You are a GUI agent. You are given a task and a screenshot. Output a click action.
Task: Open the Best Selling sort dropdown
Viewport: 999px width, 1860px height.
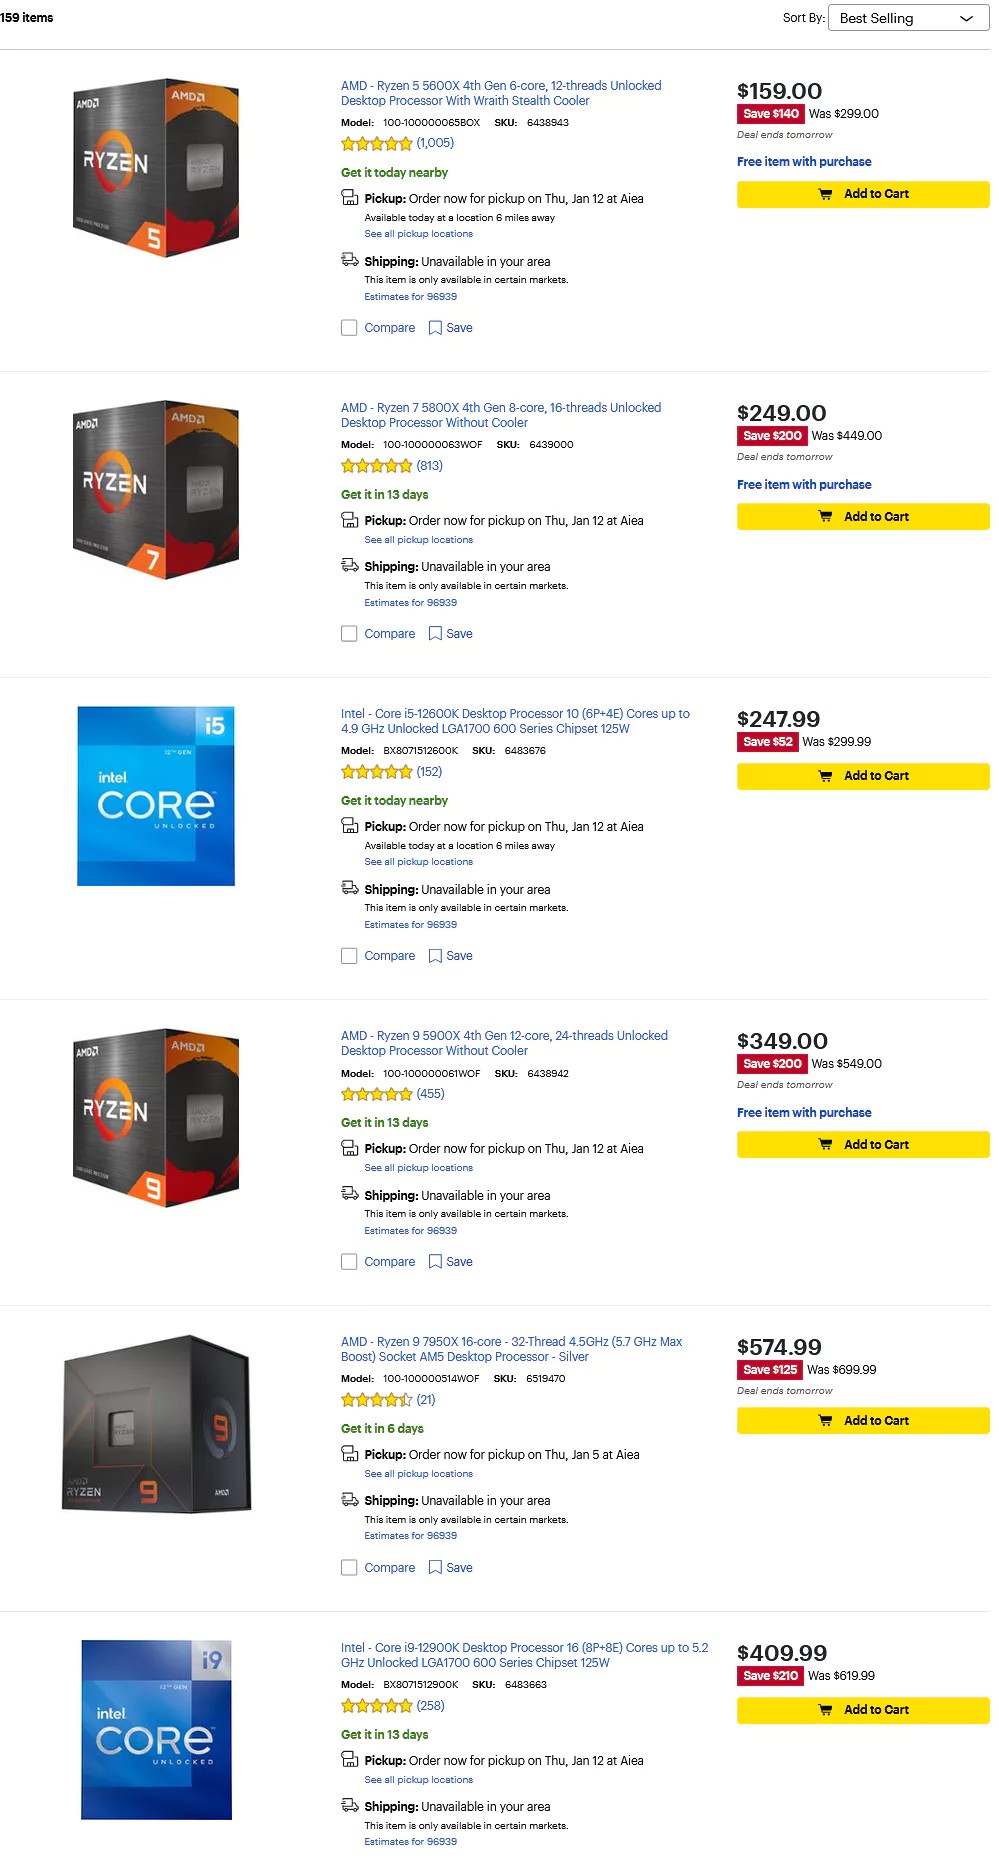coord(907,18)
